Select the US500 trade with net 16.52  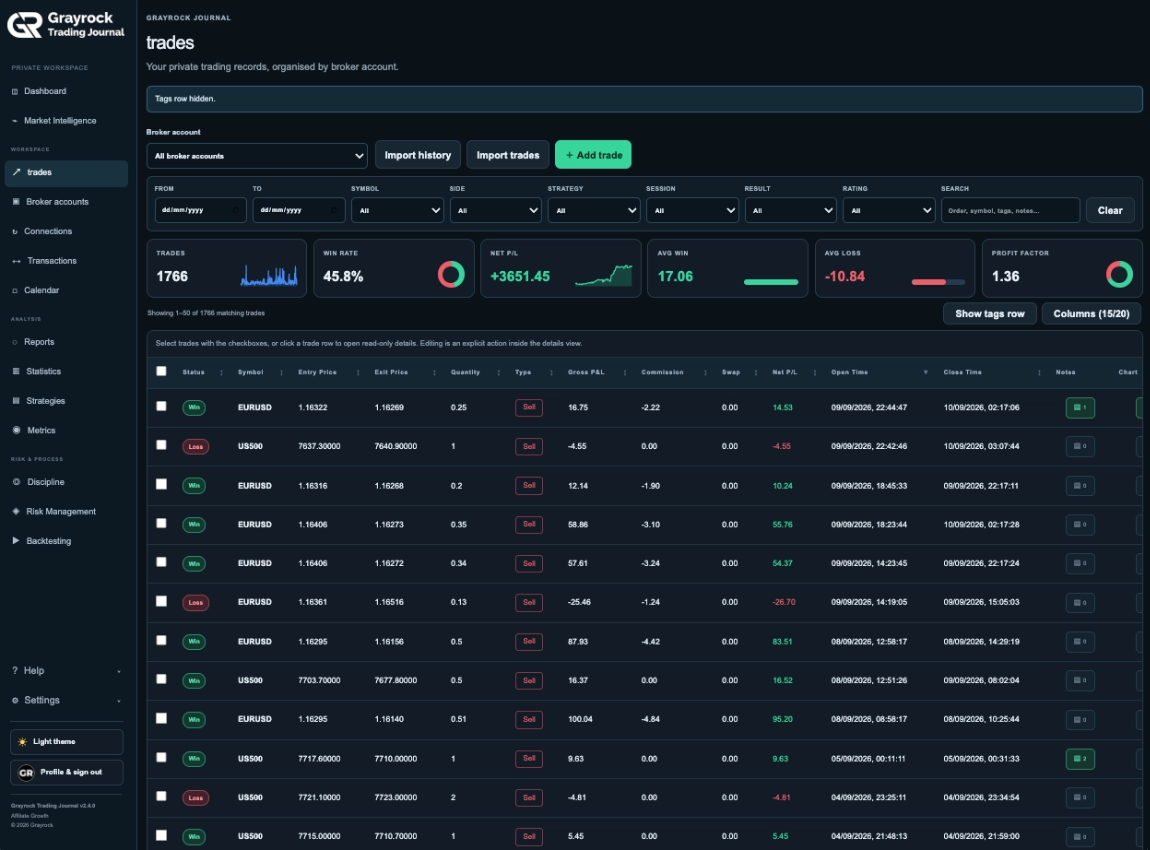point(161,679)
